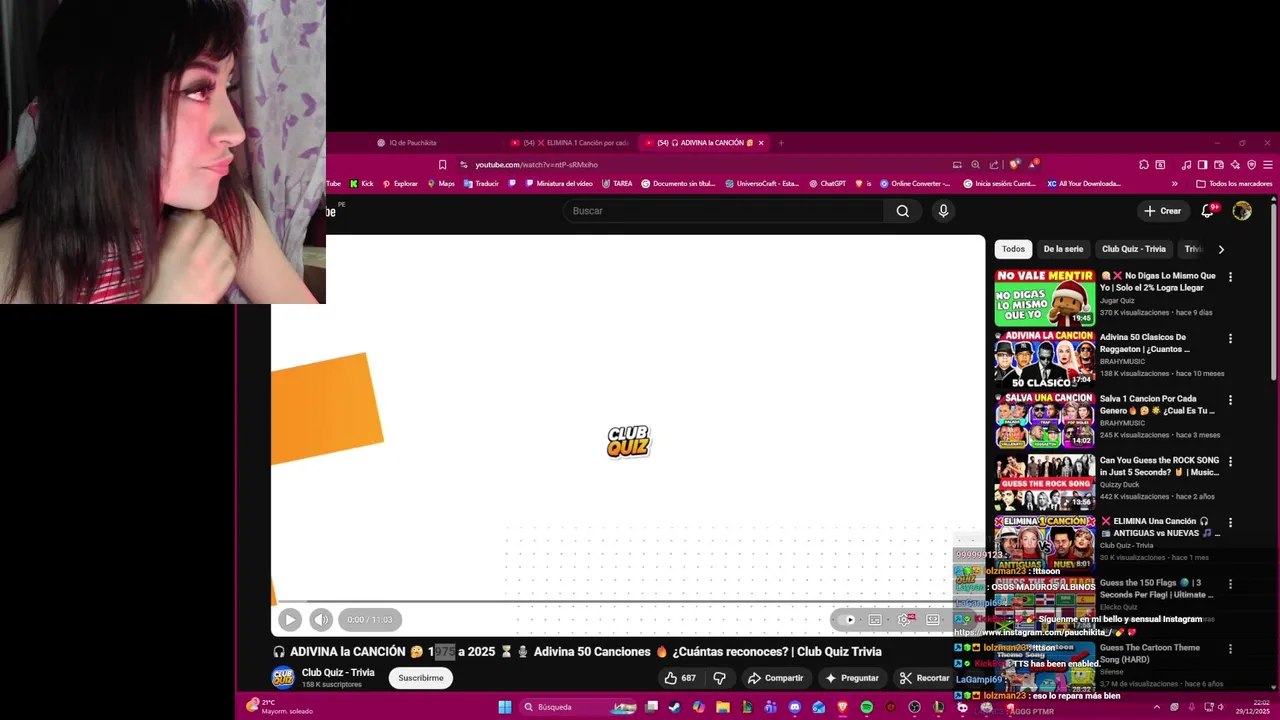The width and height of the screenshot is (1280, 720).
Task: Open Guess the Rock Song thumbnail
Action: pos(1044,482)
